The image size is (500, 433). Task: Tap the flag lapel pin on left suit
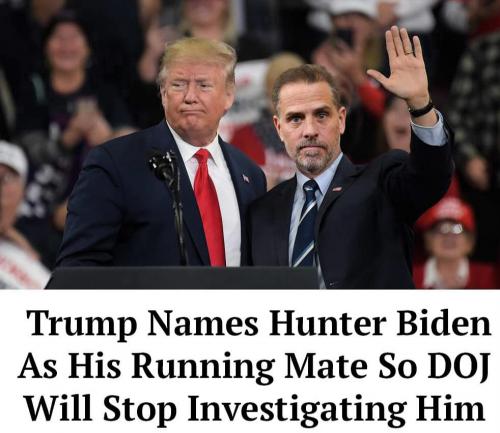pyautogui.click(x=246, y=178)
